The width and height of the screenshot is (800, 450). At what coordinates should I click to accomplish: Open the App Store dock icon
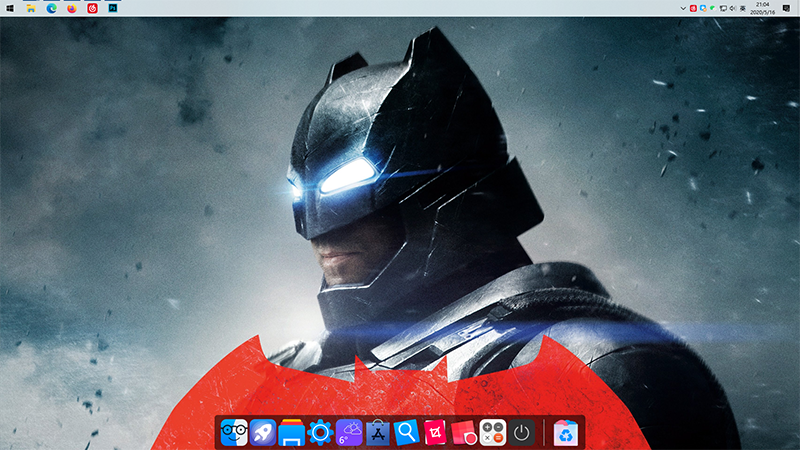point(378,432)
